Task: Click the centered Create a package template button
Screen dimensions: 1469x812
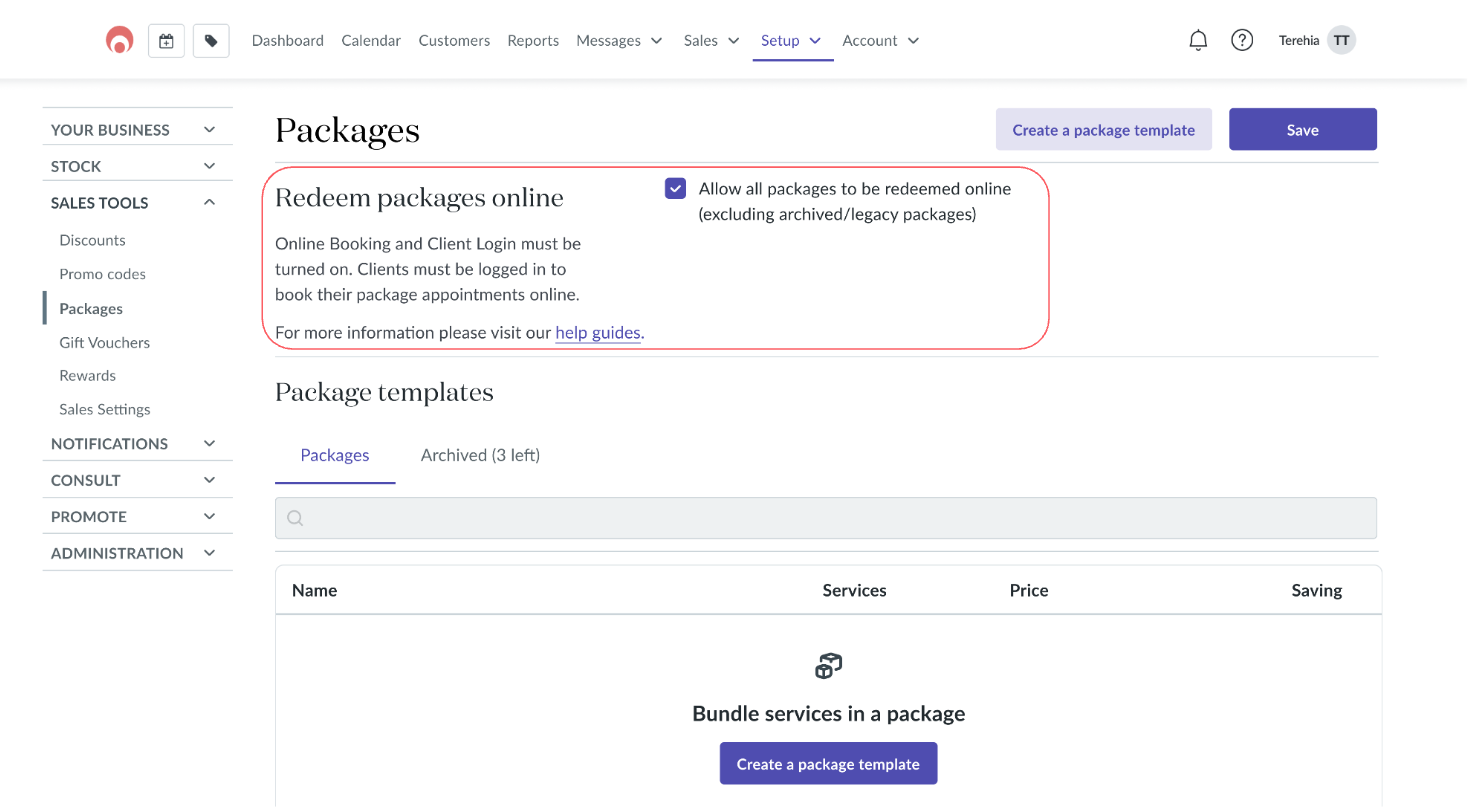Action: (828, 764)
